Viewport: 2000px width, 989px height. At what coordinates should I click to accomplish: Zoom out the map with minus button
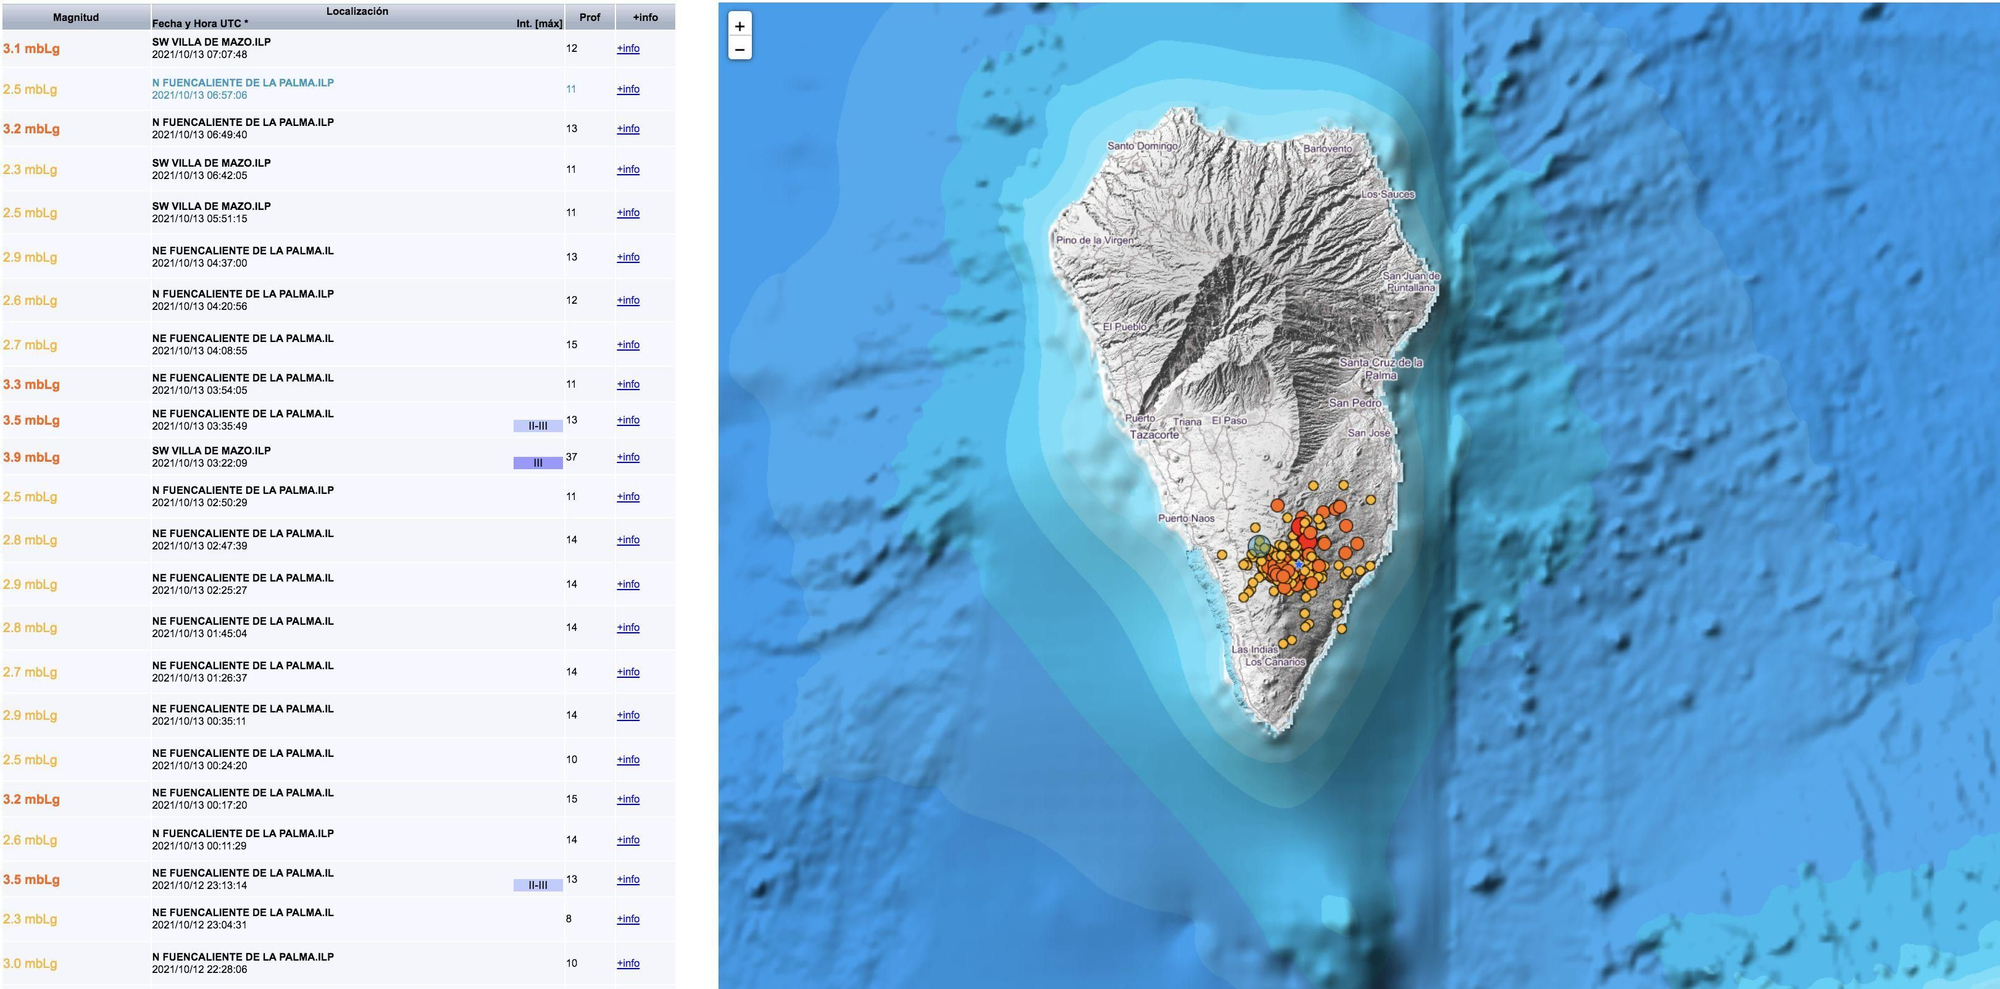(740, 49)
